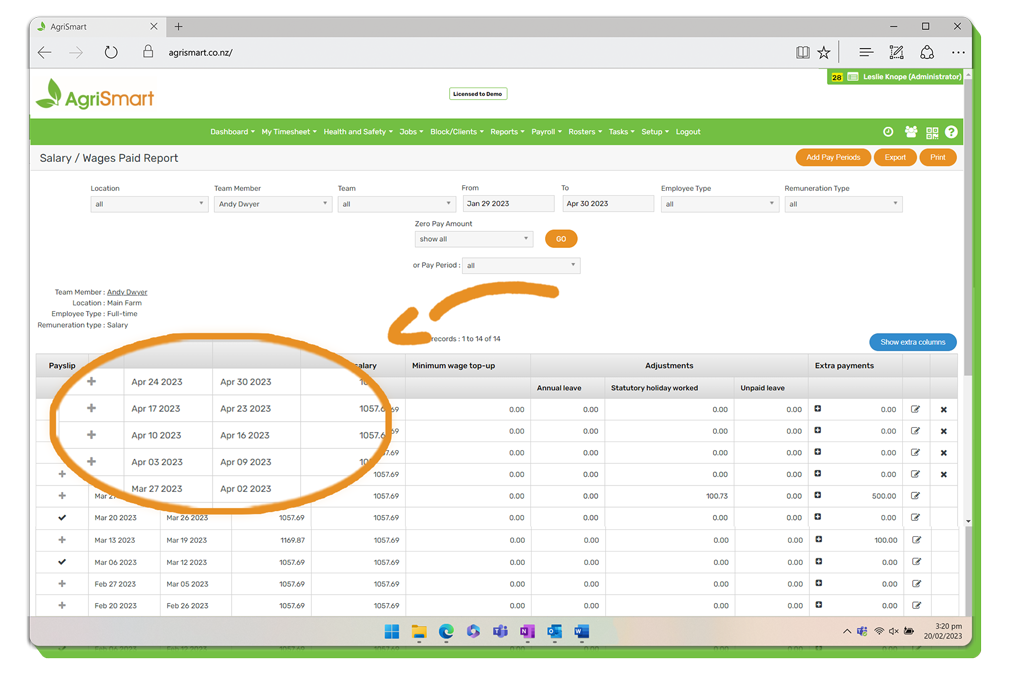The height and width of the screenshot is (693, 1024).
Task: Open the Health and Safety menu
Action: 357,132
